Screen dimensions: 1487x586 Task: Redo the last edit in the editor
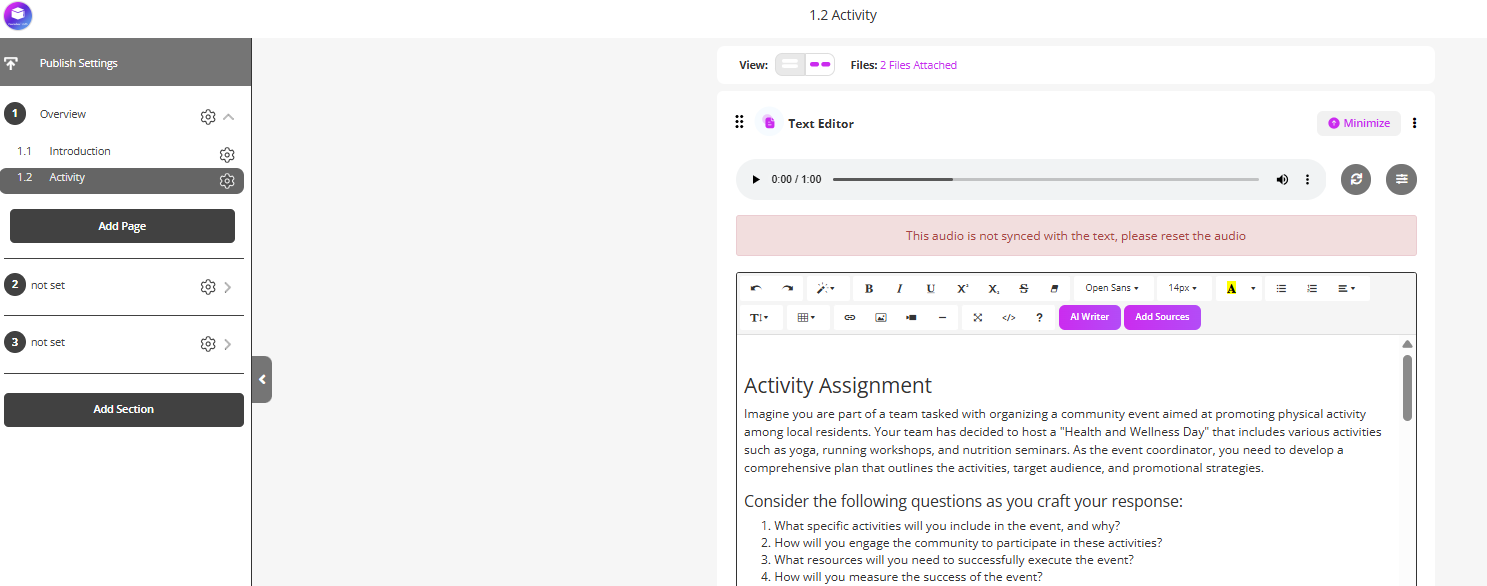coord(787,288)
